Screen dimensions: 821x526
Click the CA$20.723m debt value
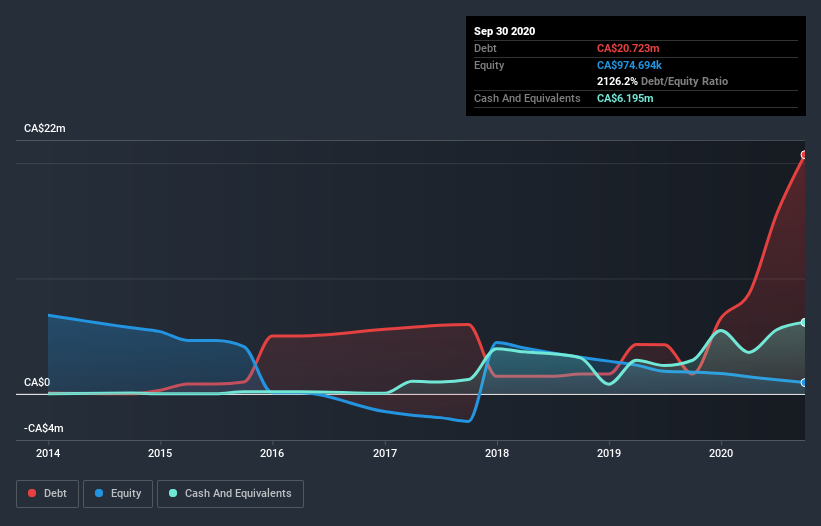[628, 48]
